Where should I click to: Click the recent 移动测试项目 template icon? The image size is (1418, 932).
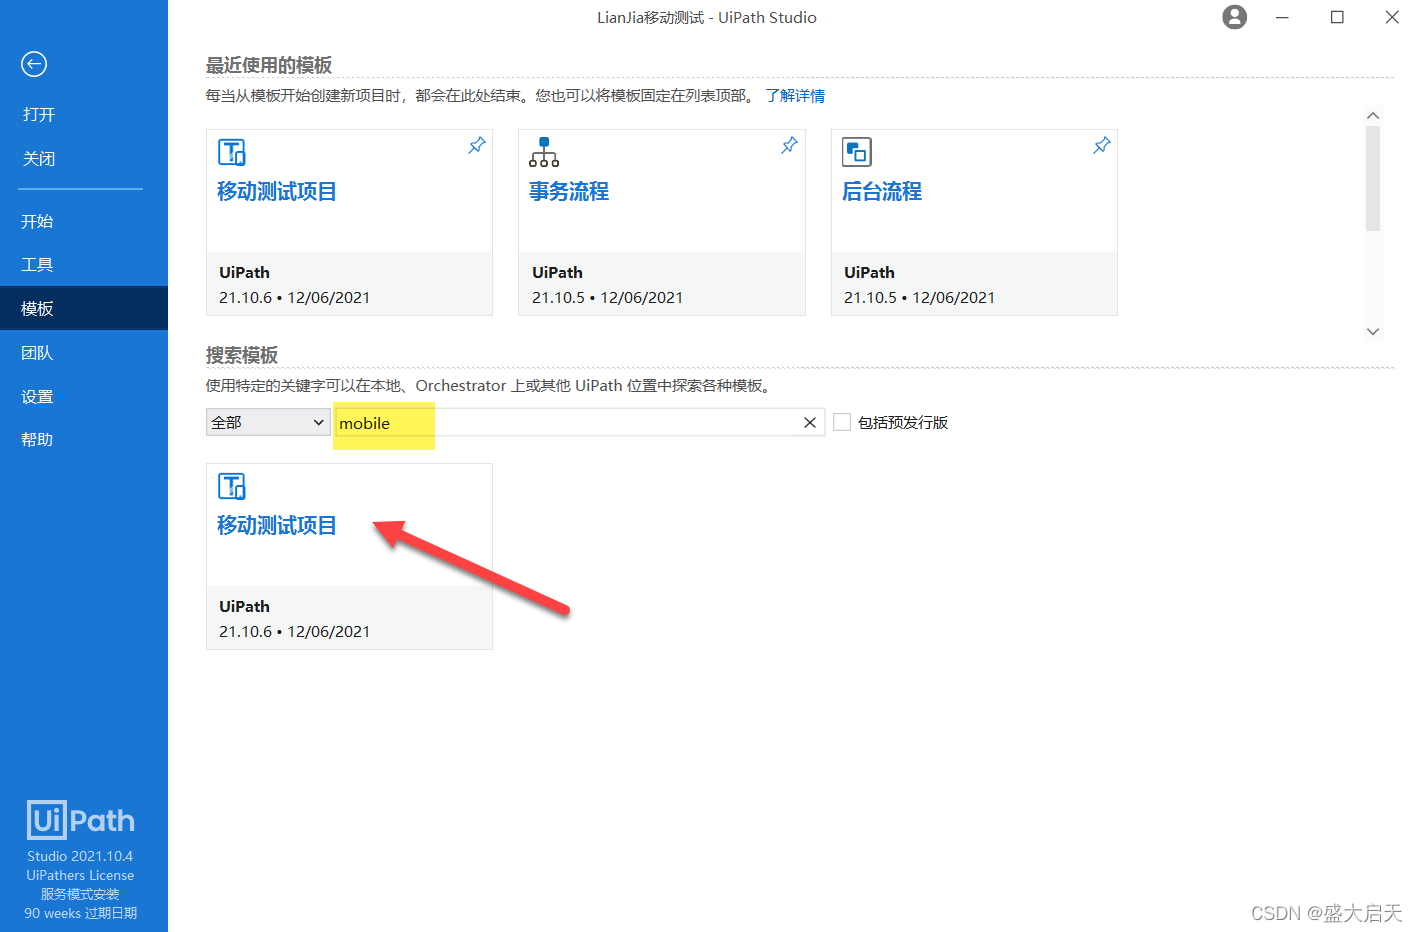232,152
